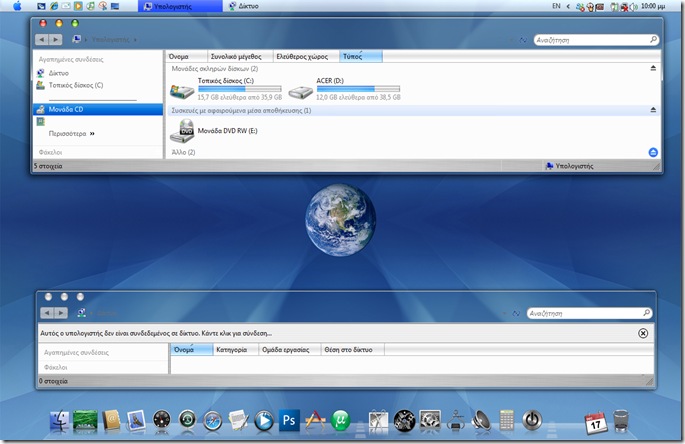685x444 pixels.
Task: Expand Περισσότερα chevron in favorites sidebar
Action: pos(92,134)
